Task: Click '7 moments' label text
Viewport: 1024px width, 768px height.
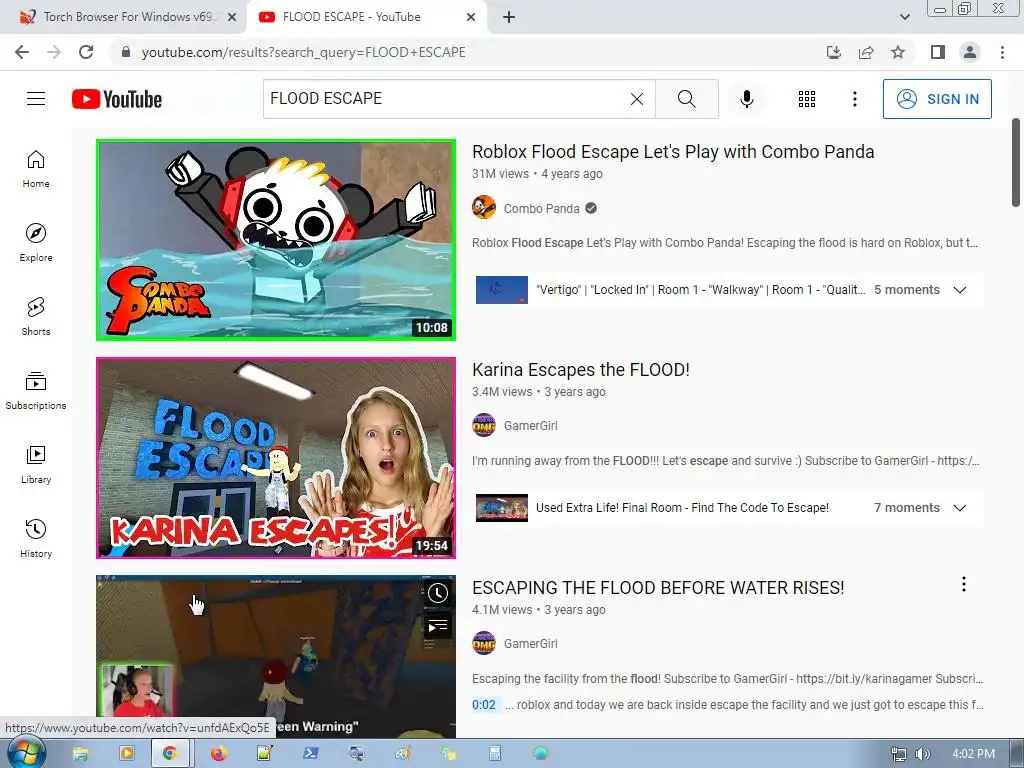Action: click(x=906, y=508)
